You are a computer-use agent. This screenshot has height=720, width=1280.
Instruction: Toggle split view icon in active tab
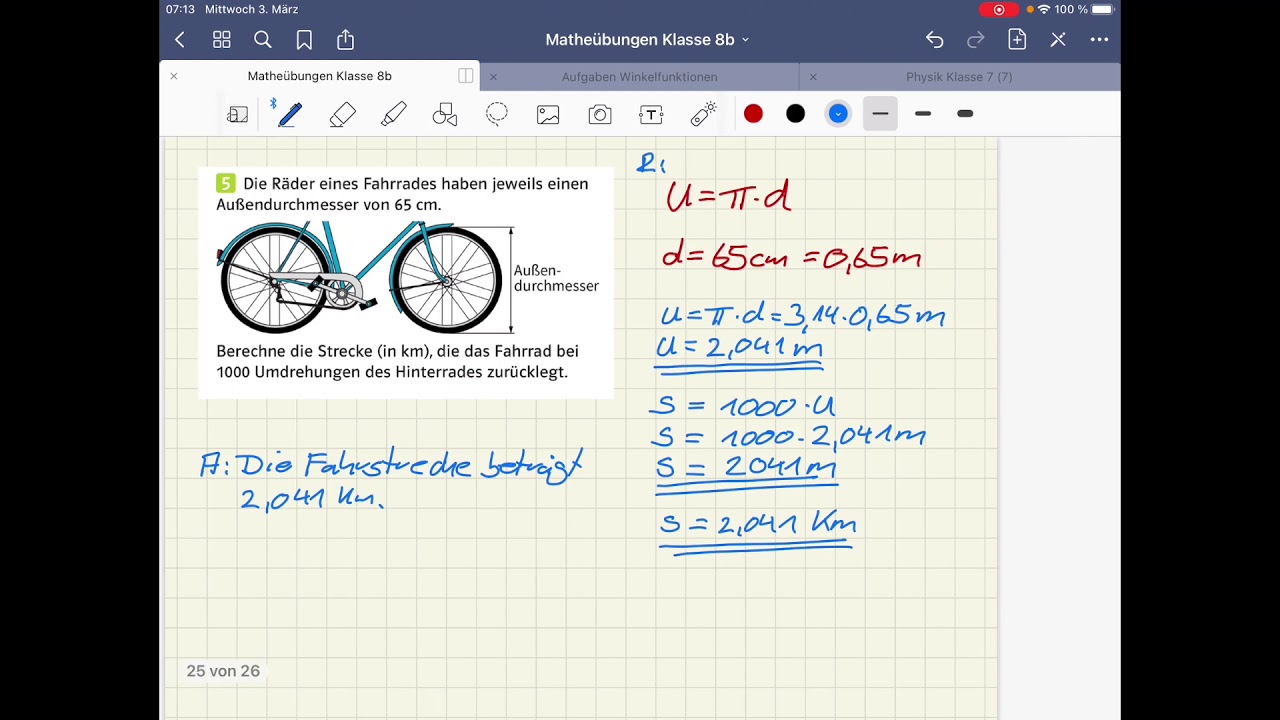tap(466, 76)
